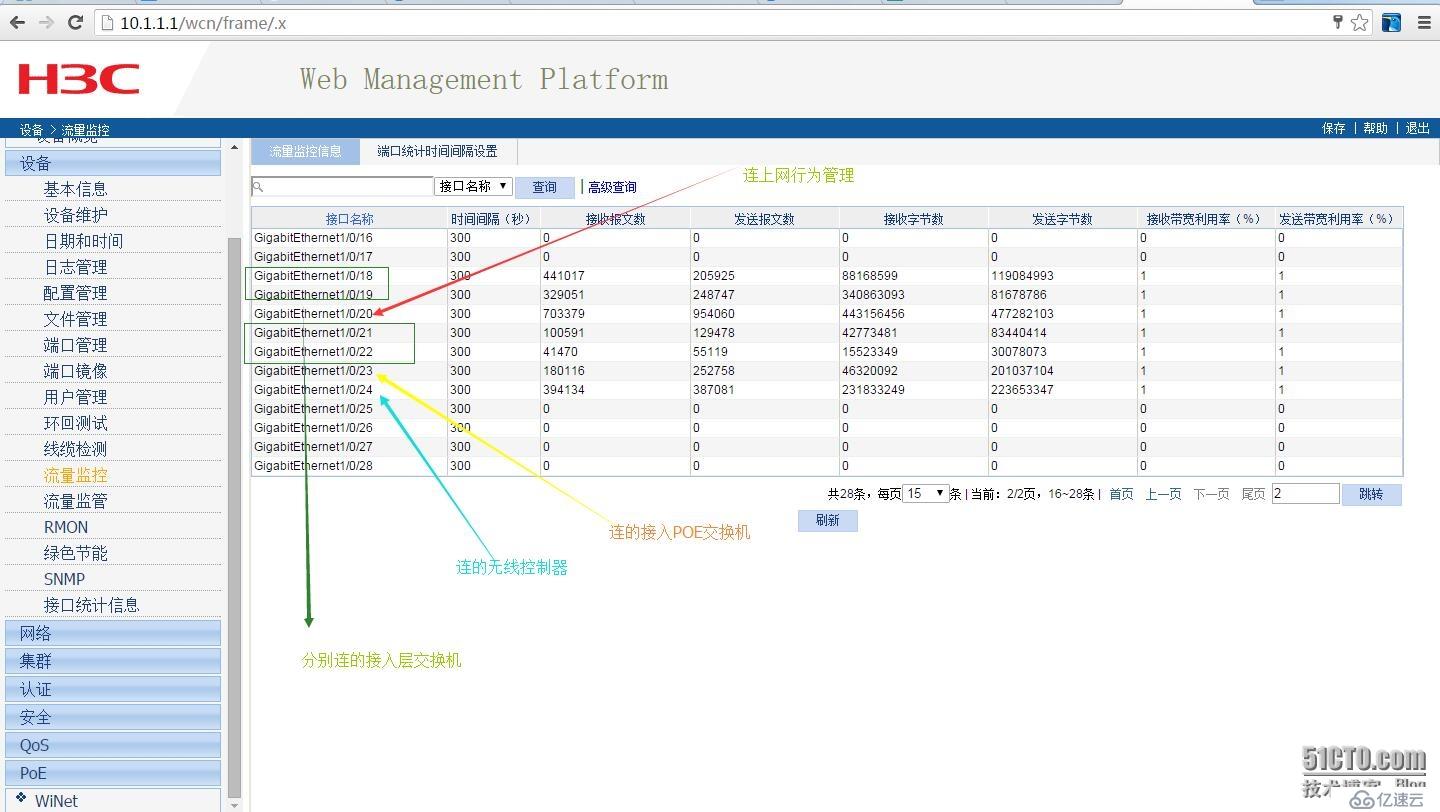Click the magnifier icon in search box
This screenshot has width=1440, height=812.
(x=258, y=186)
